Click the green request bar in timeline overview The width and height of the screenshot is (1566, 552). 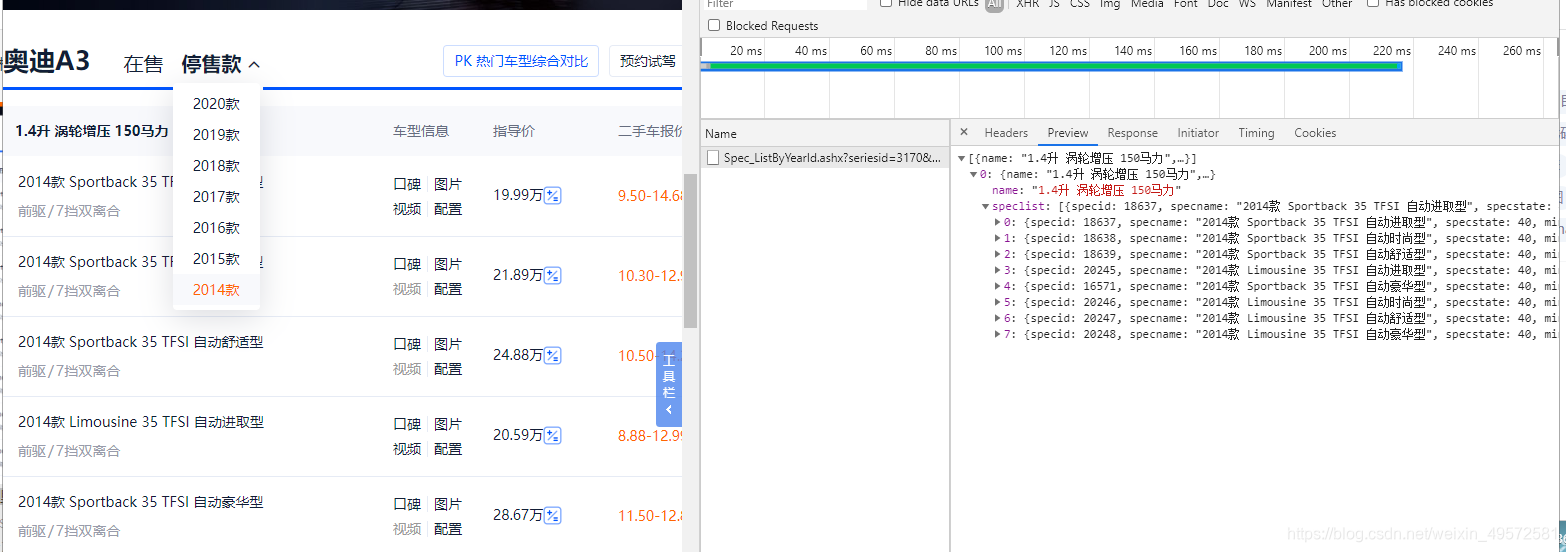pyautogui.click(x=1051, y=66)
